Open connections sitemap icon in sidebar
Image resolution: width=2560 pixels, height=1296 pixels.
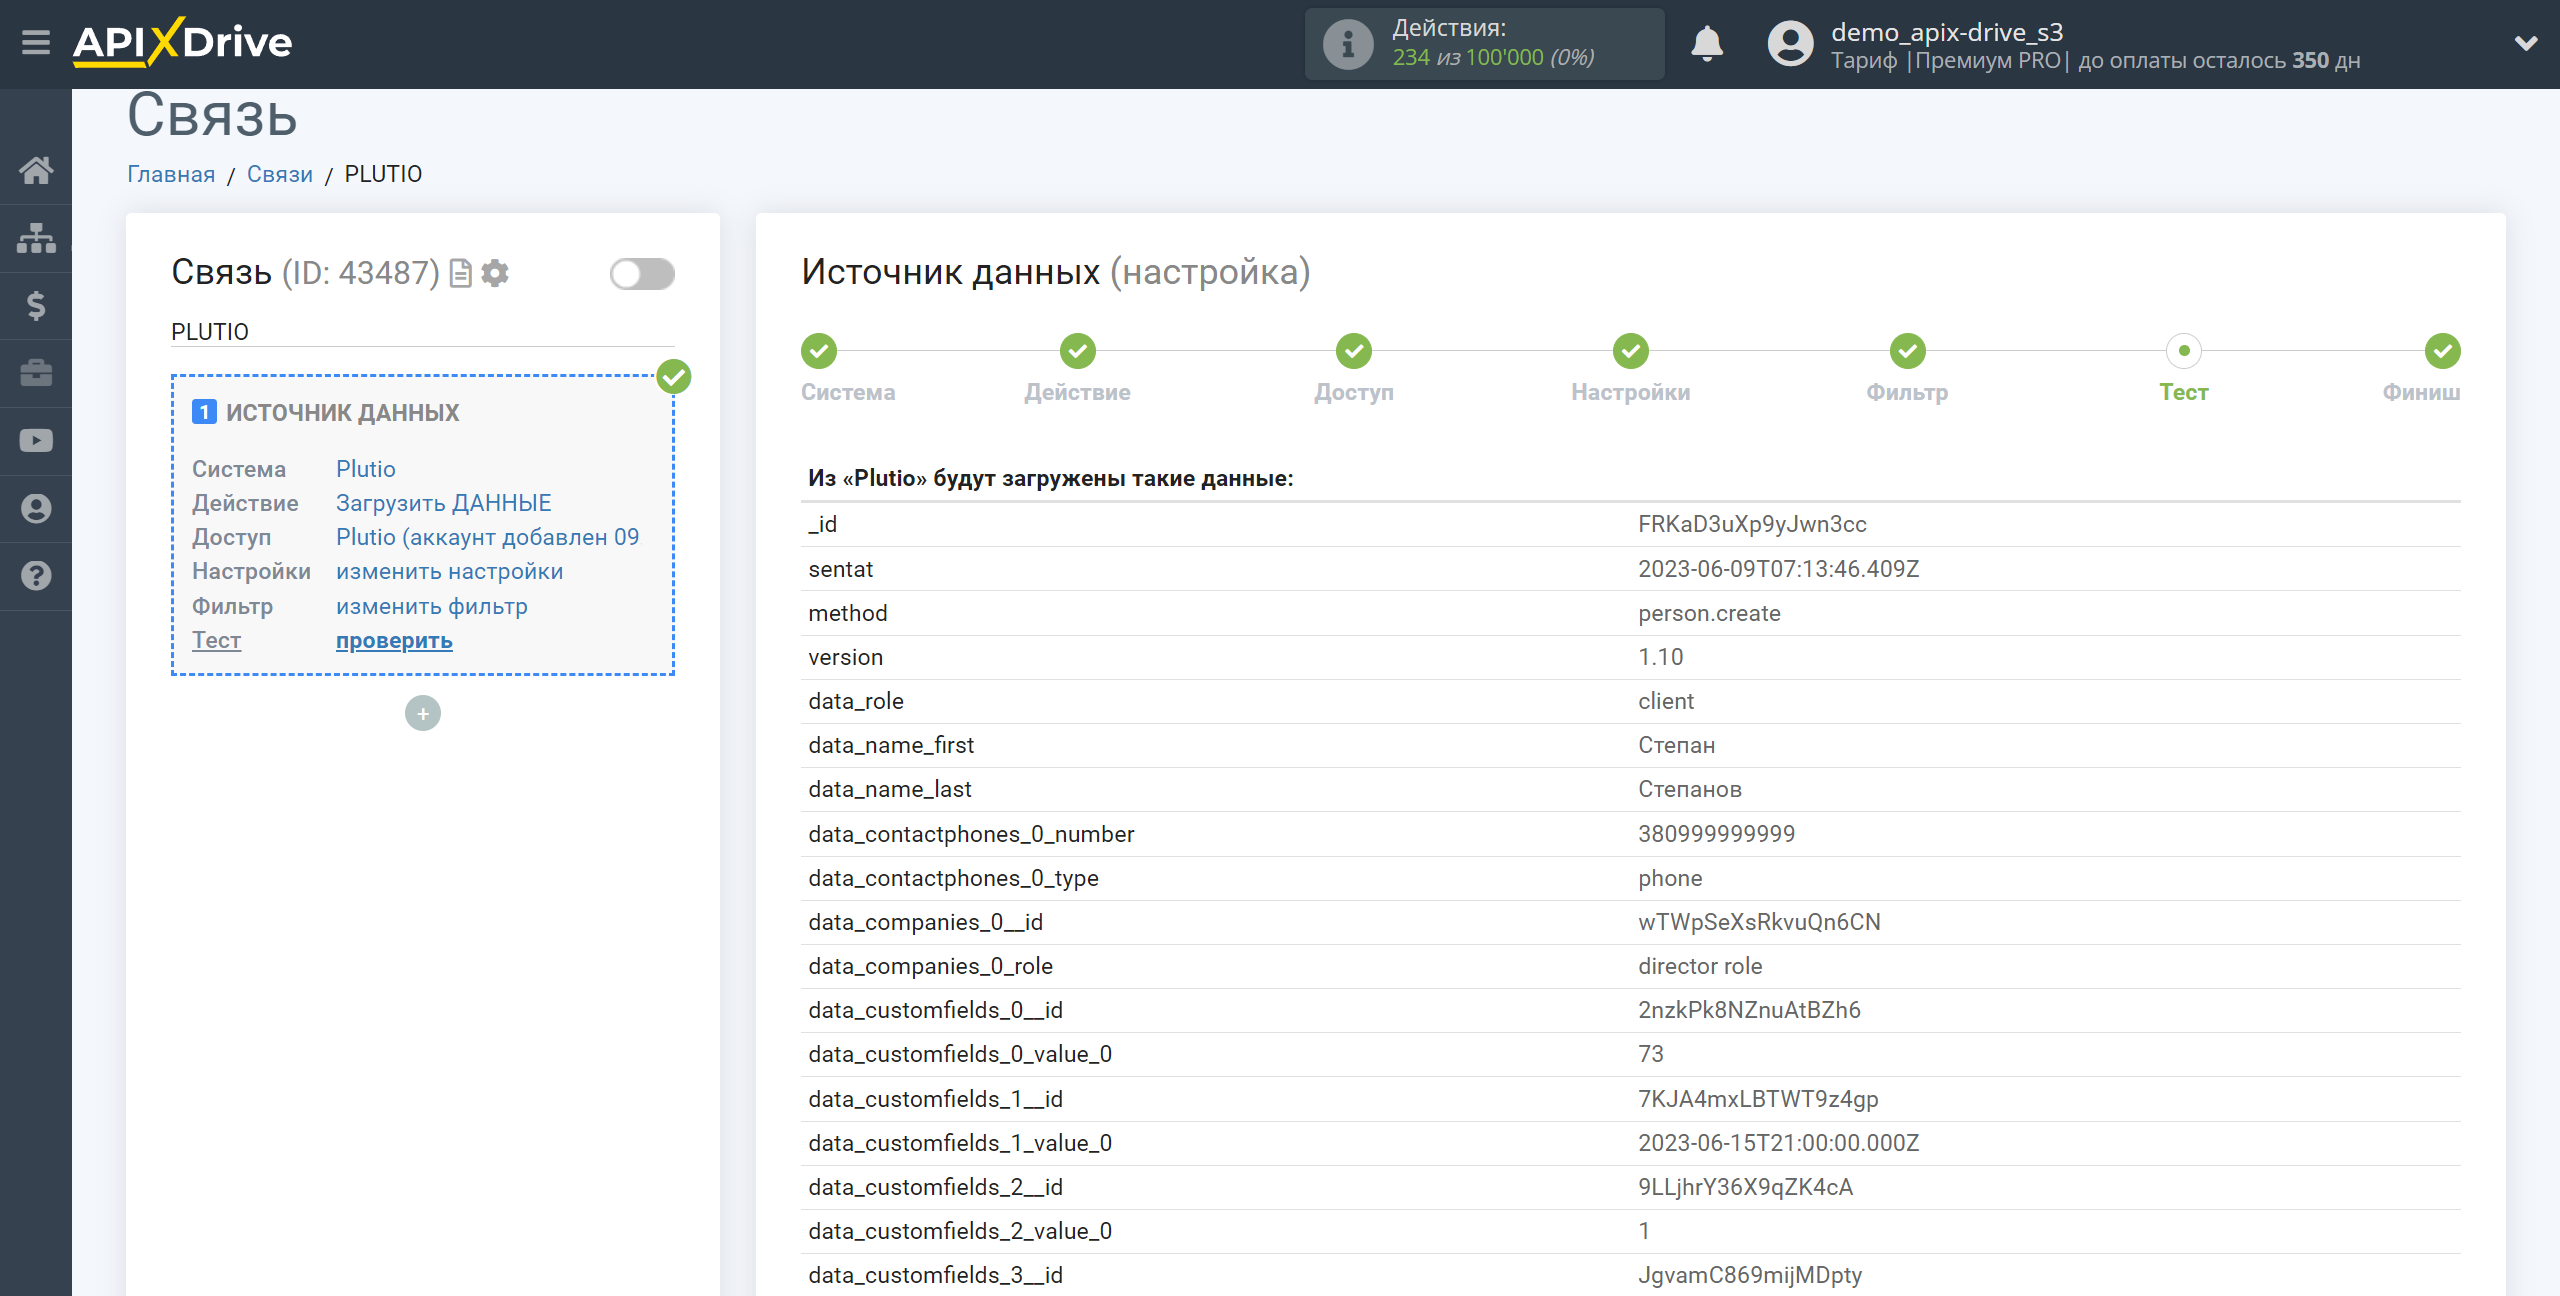coord(36,238)
